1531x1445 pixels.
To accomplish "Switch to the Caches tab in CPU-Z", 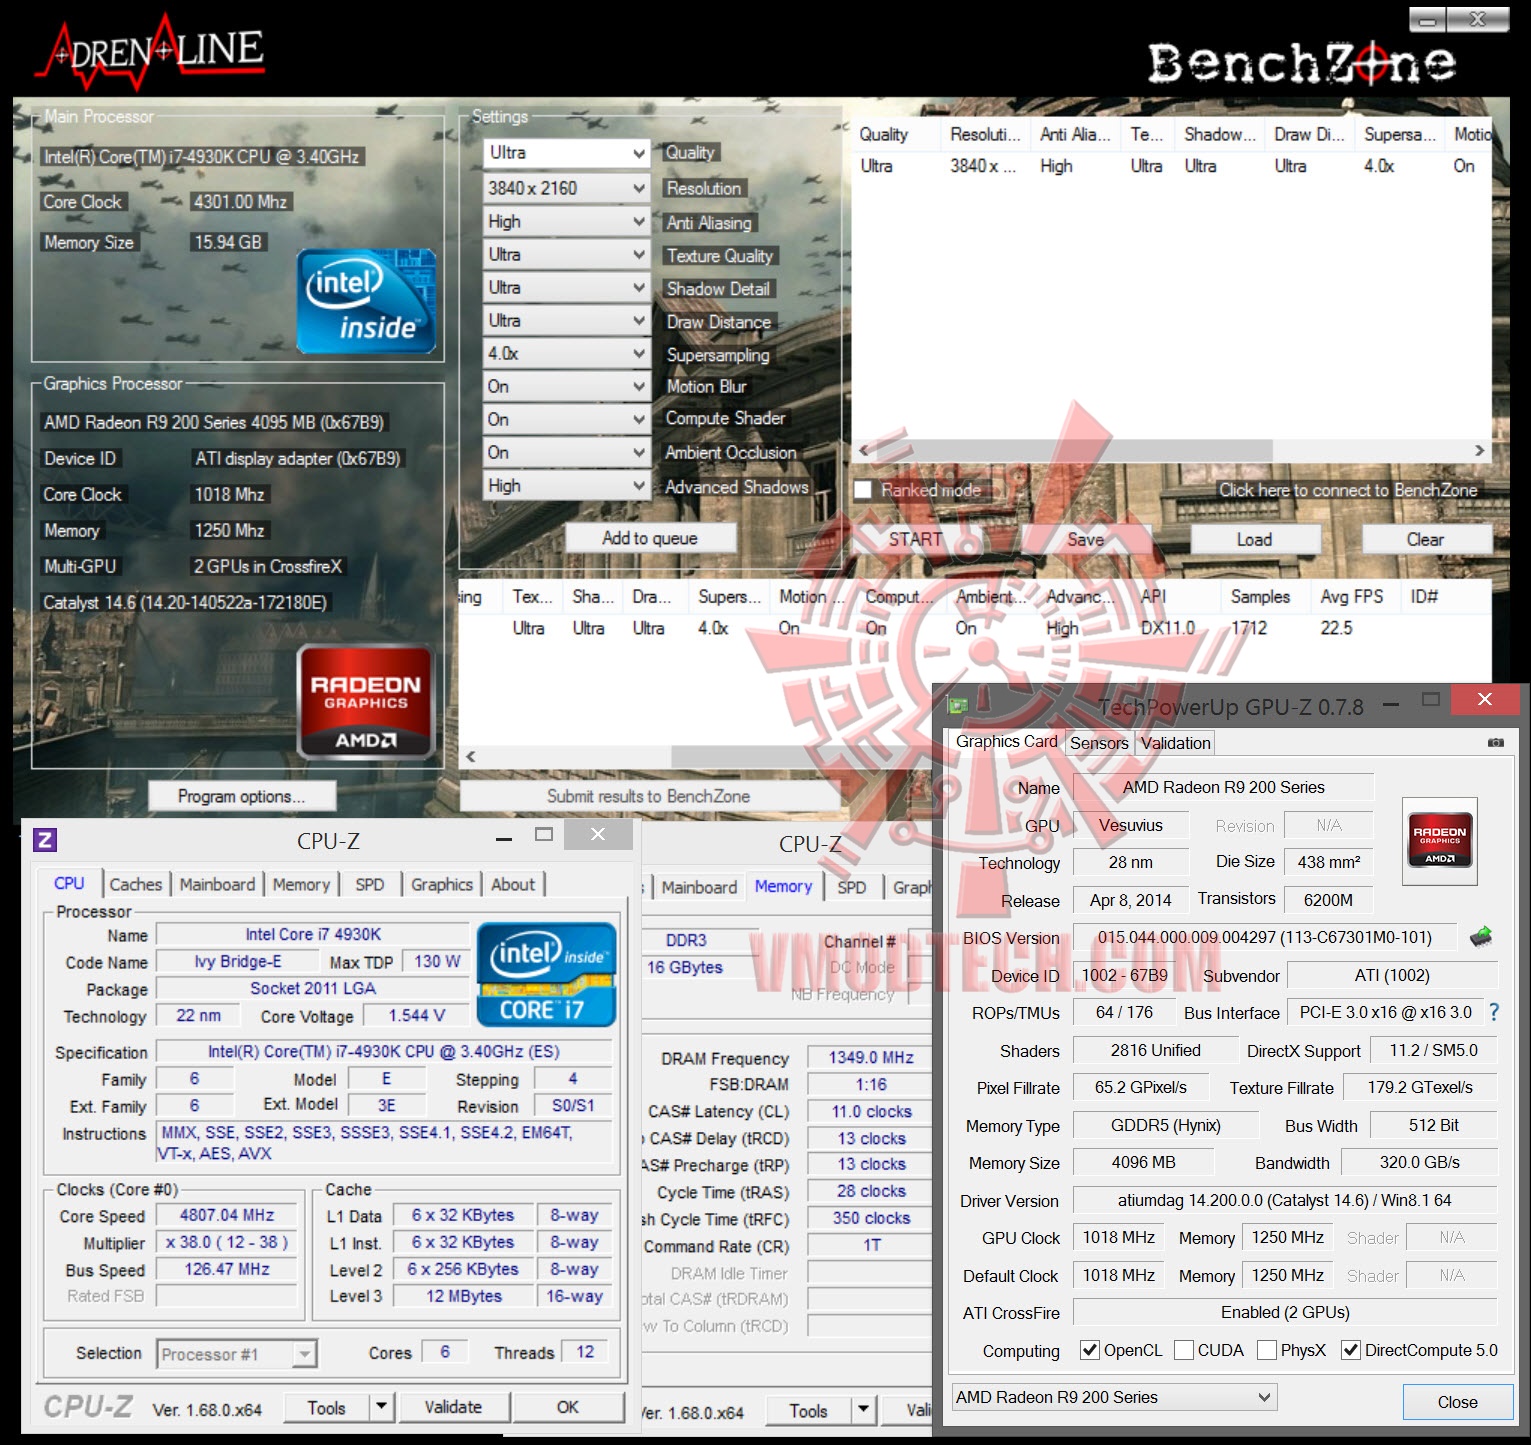I will click(x=135, y=884).
